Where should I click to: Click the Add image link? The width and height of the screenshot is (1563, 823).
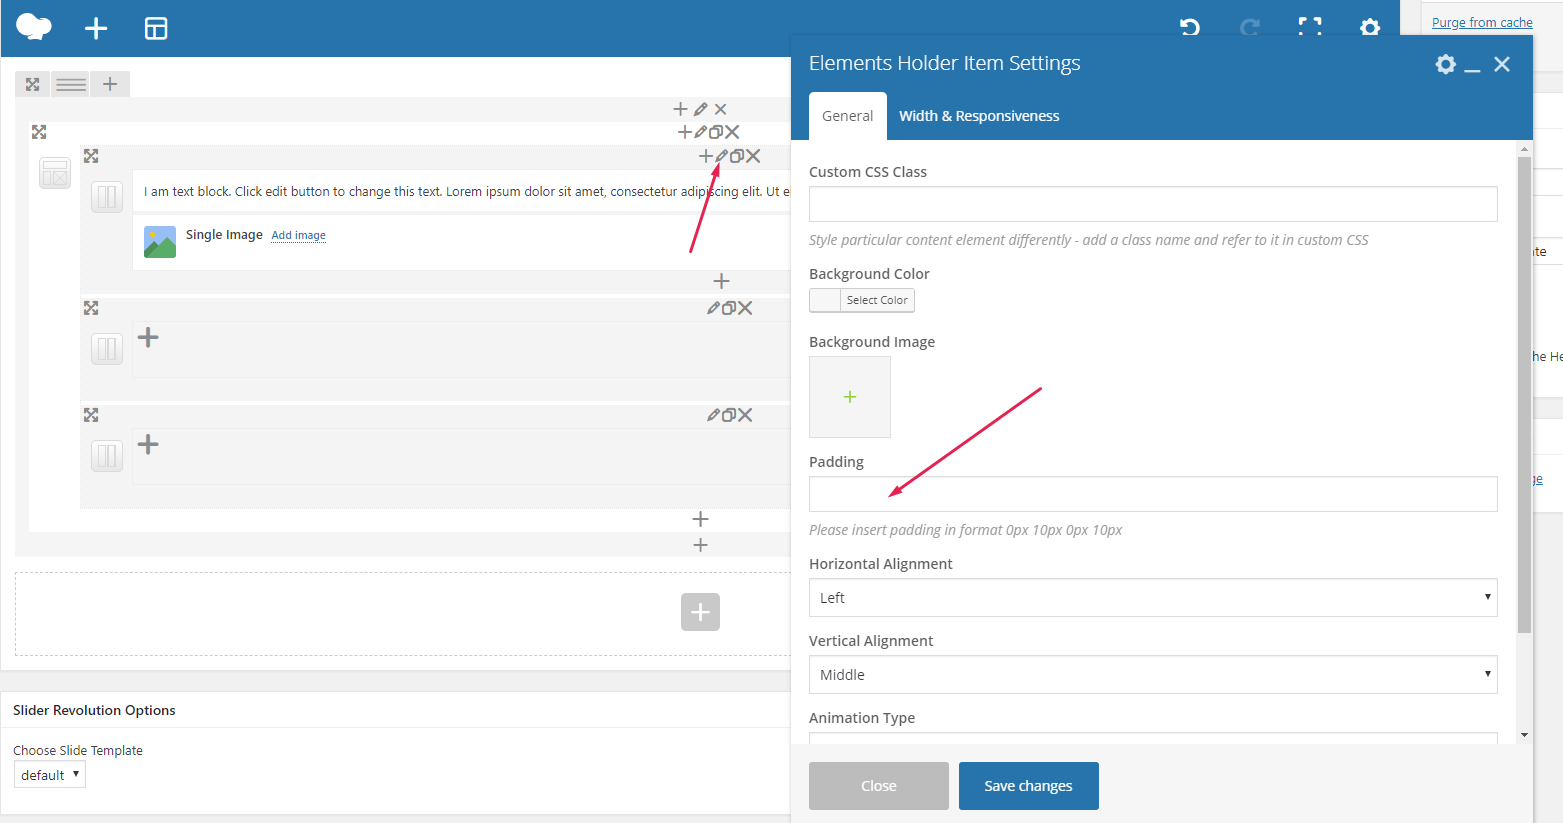coord(299,235)
